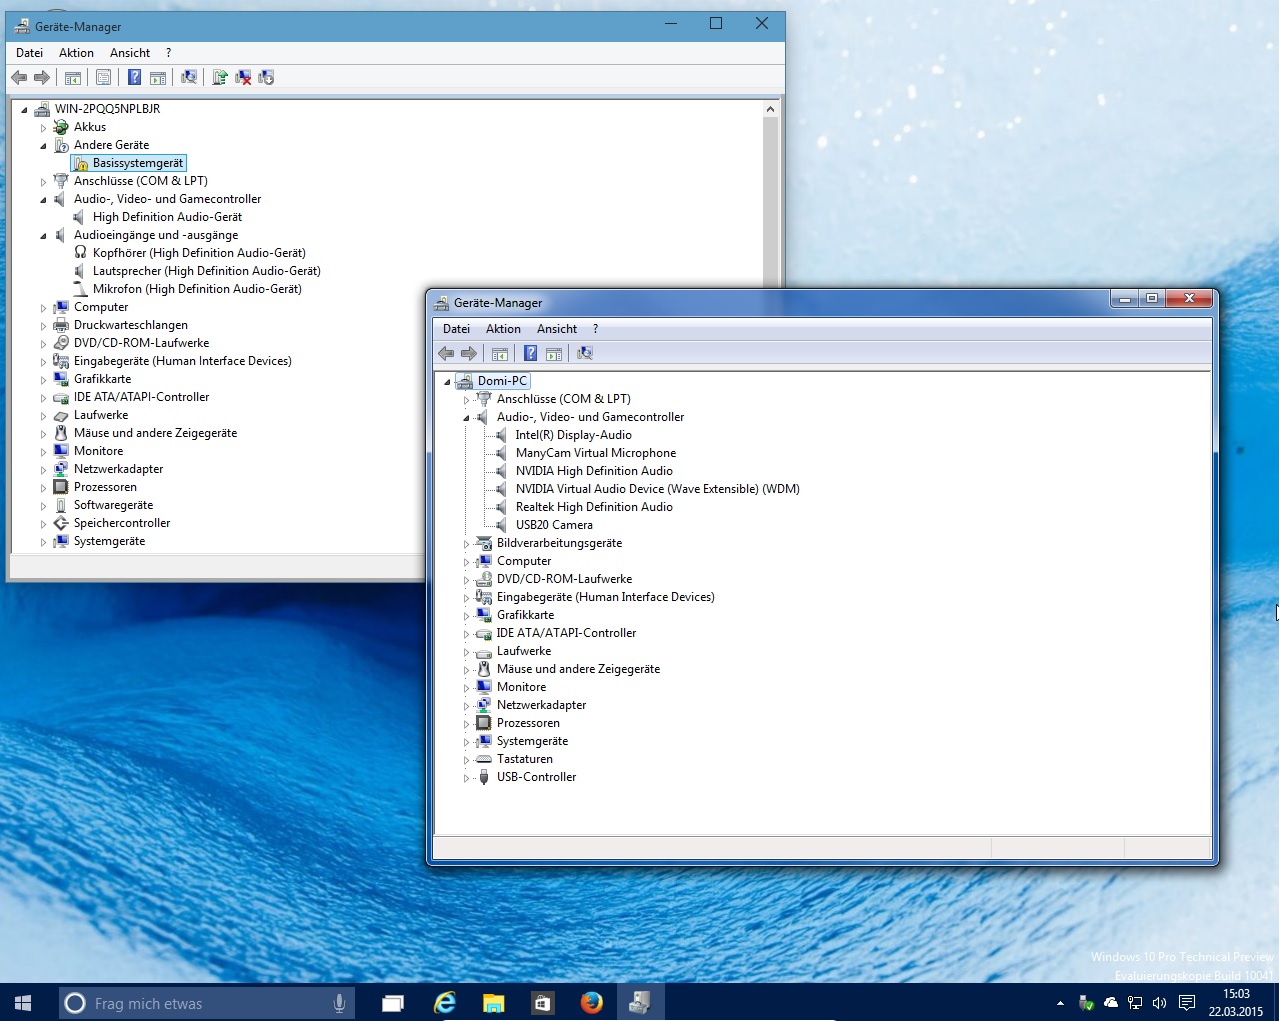
Task: Show hidden tray icons arrow
Action: click(x=1060, y=1003)
